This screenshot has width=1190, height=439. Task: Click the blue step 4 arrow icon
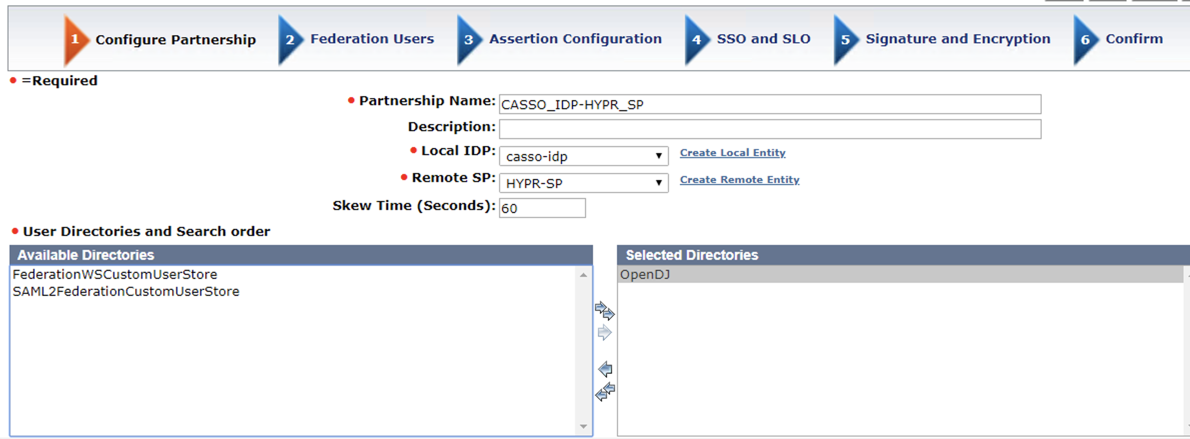pos(697,39)
